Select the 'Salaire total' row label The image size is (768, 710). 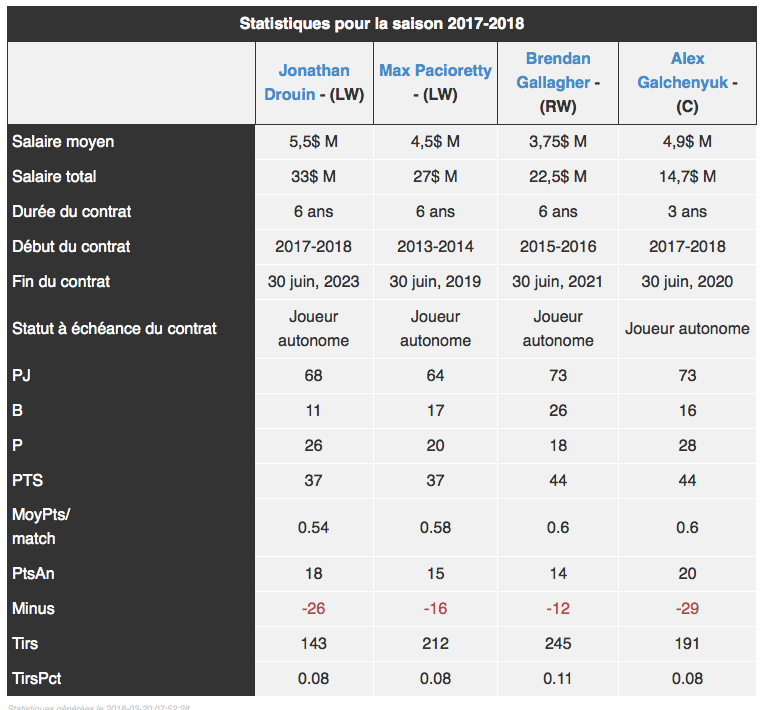click(x=54, y=176)
